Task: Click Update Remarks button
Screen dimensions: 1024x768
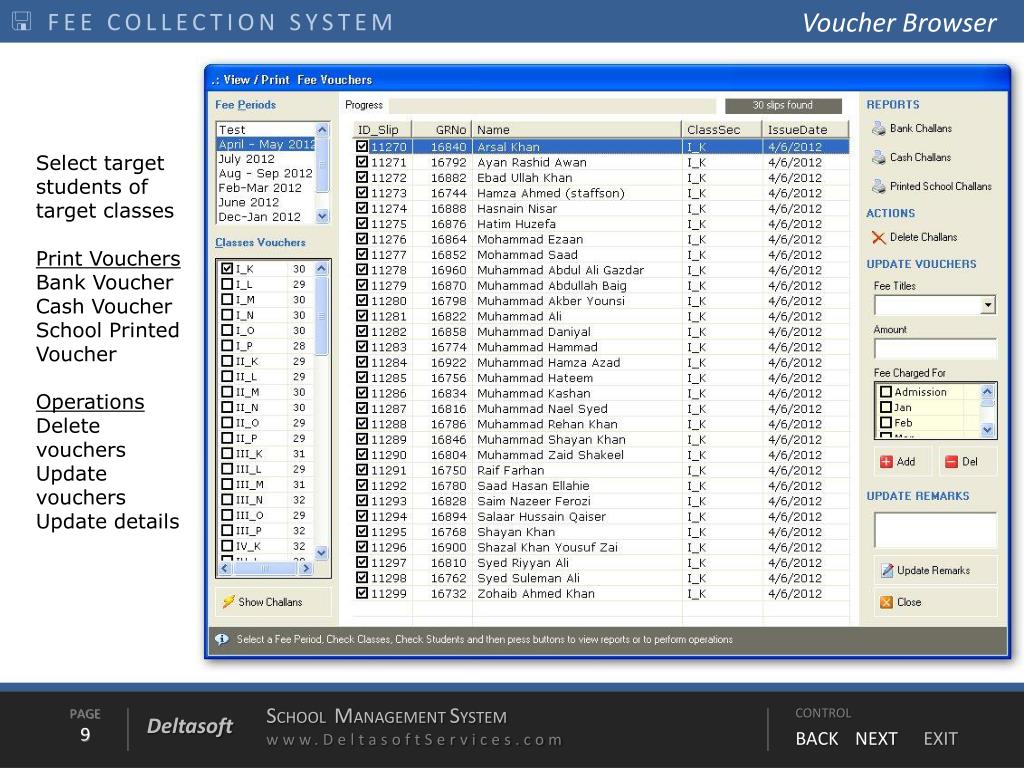Action: [x=935, y=570]
